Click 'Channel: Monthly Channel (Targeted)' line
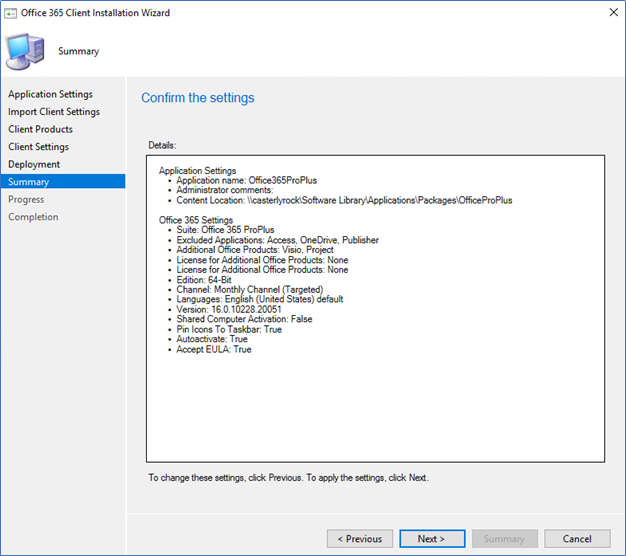626x556 pixels. coord(250,290)
